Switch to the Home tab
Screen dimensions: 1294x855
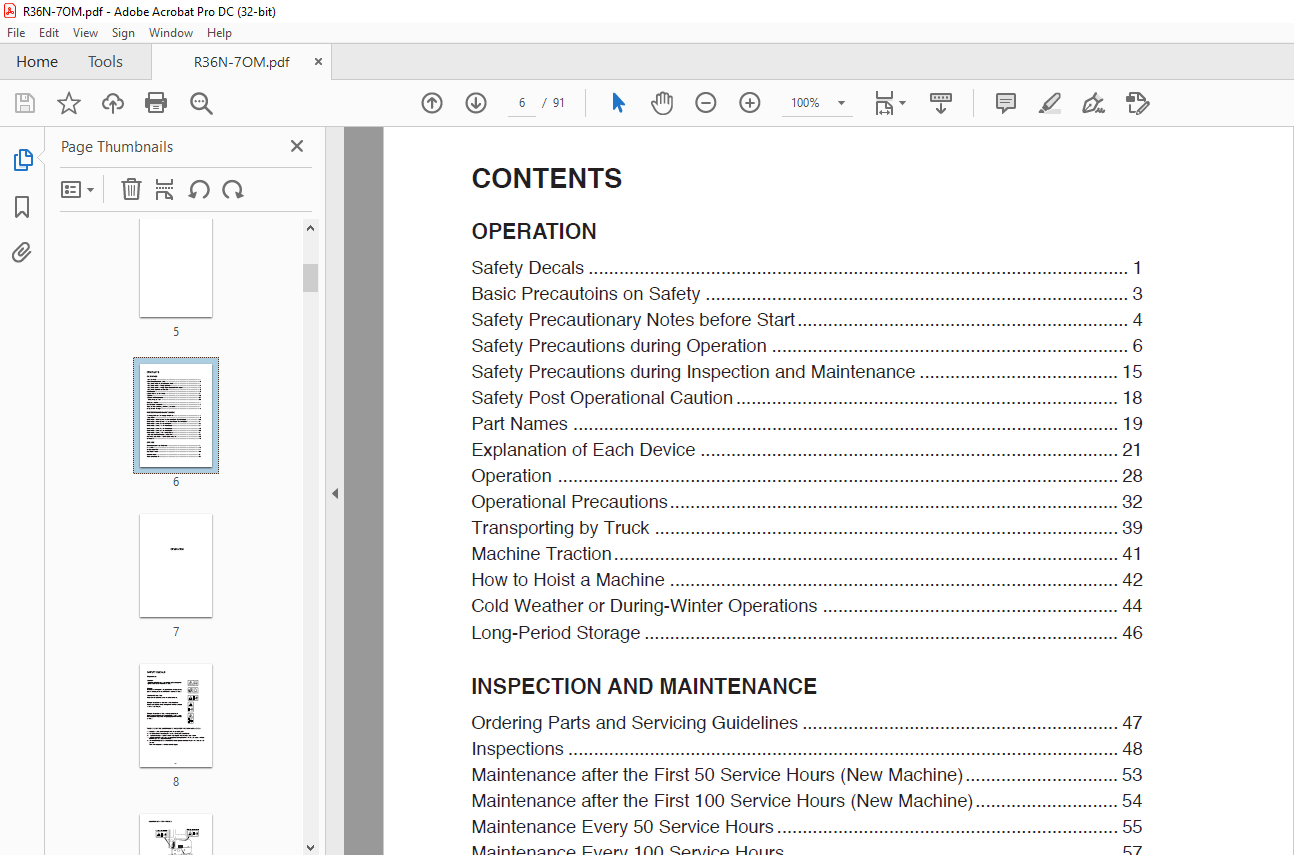click(x=37, y=62)
